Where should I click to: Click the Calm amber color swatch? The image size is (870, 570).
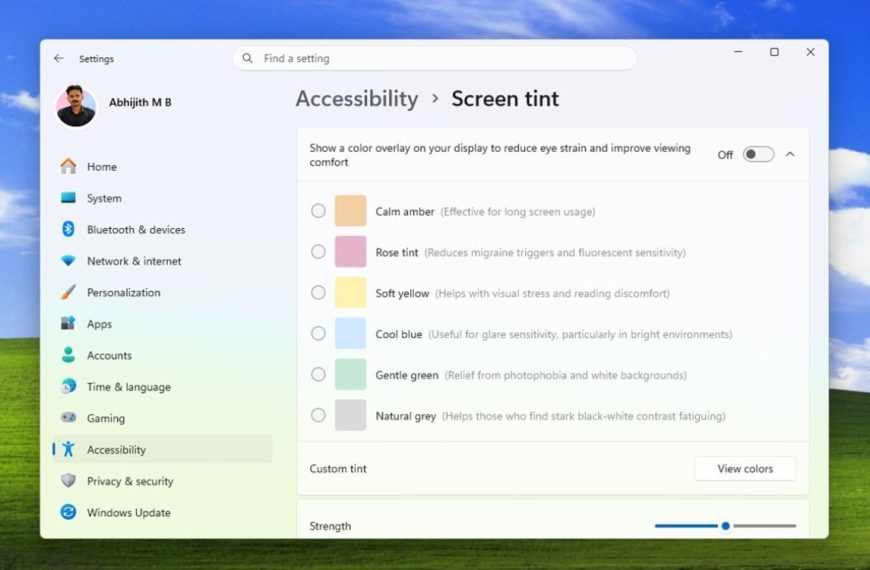[x=350, y=211]
